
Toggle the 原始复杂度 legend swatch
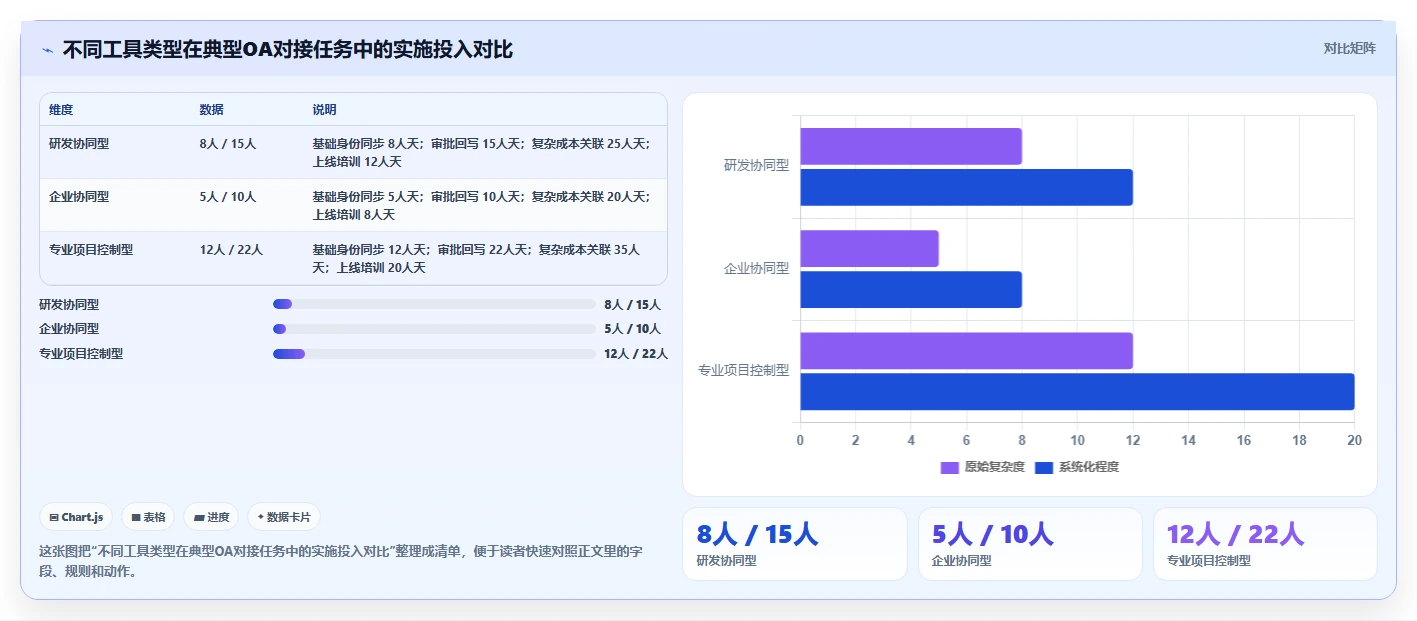(x=950, y=467)
